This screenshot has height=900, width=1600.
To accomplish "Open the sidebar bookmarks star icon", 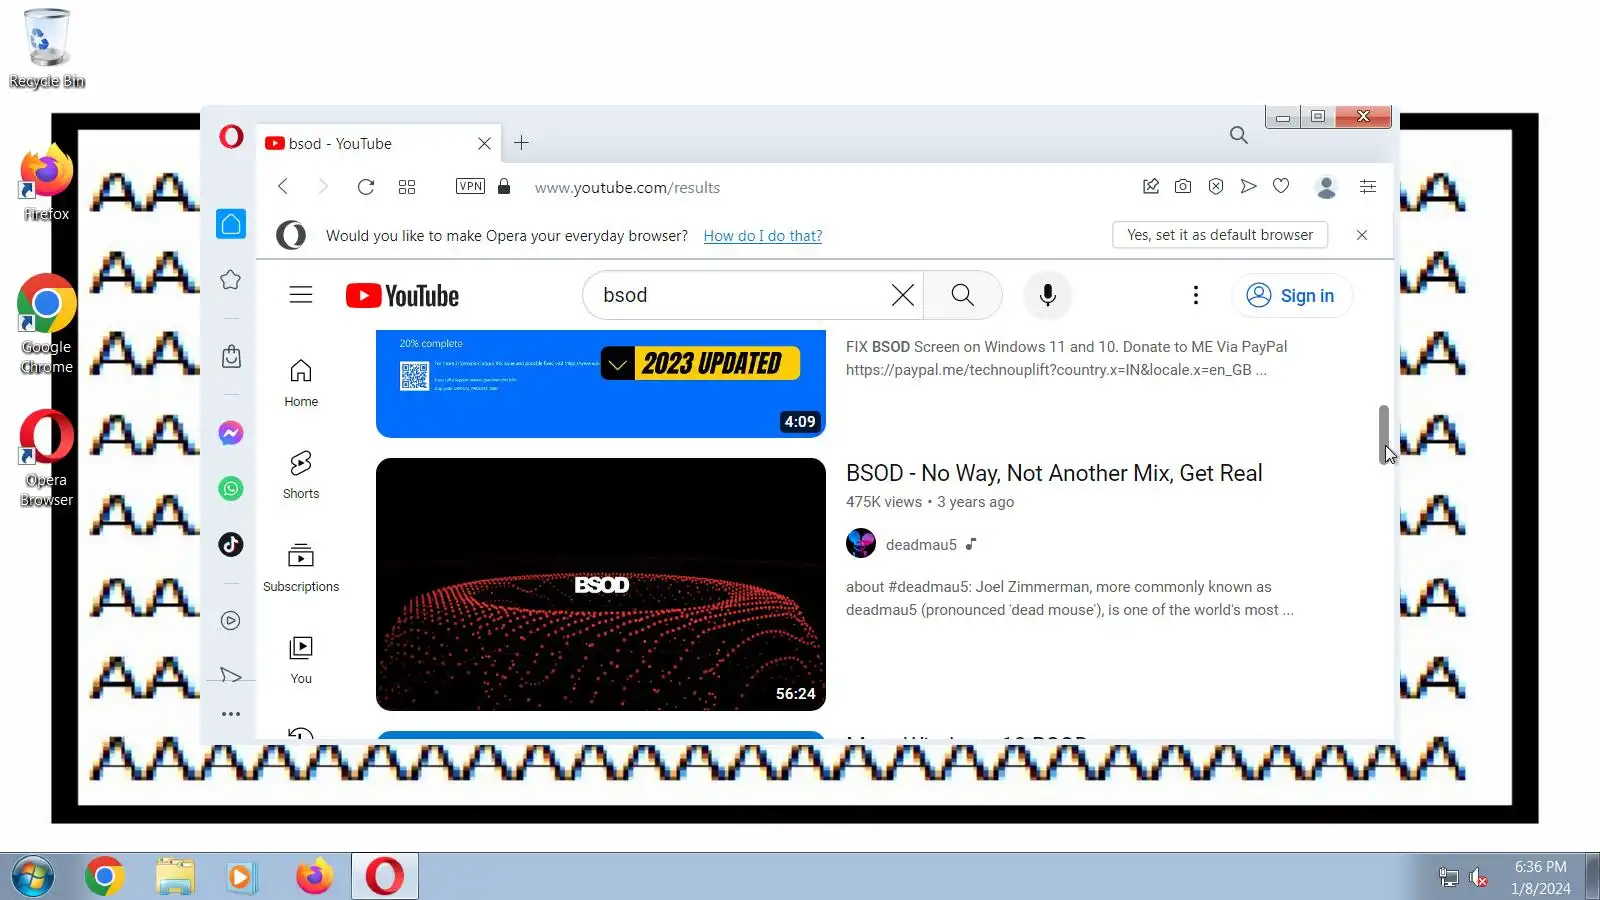I will click(231, 280).
